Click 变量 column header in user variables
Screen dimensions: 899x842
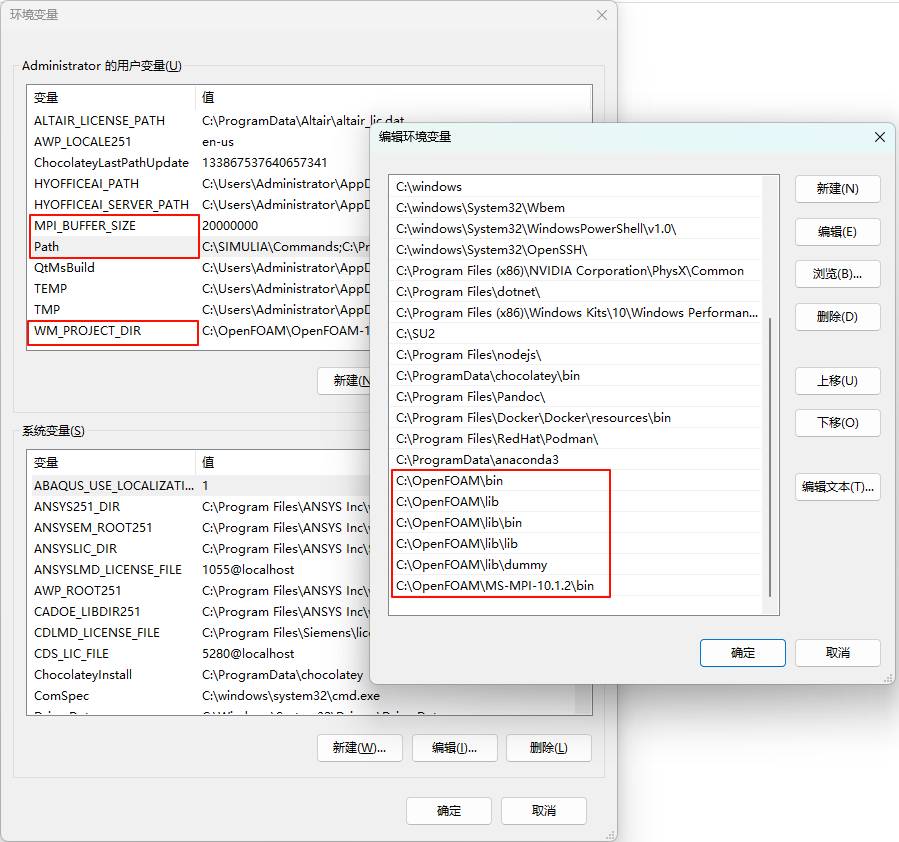[x=111, y=98]
